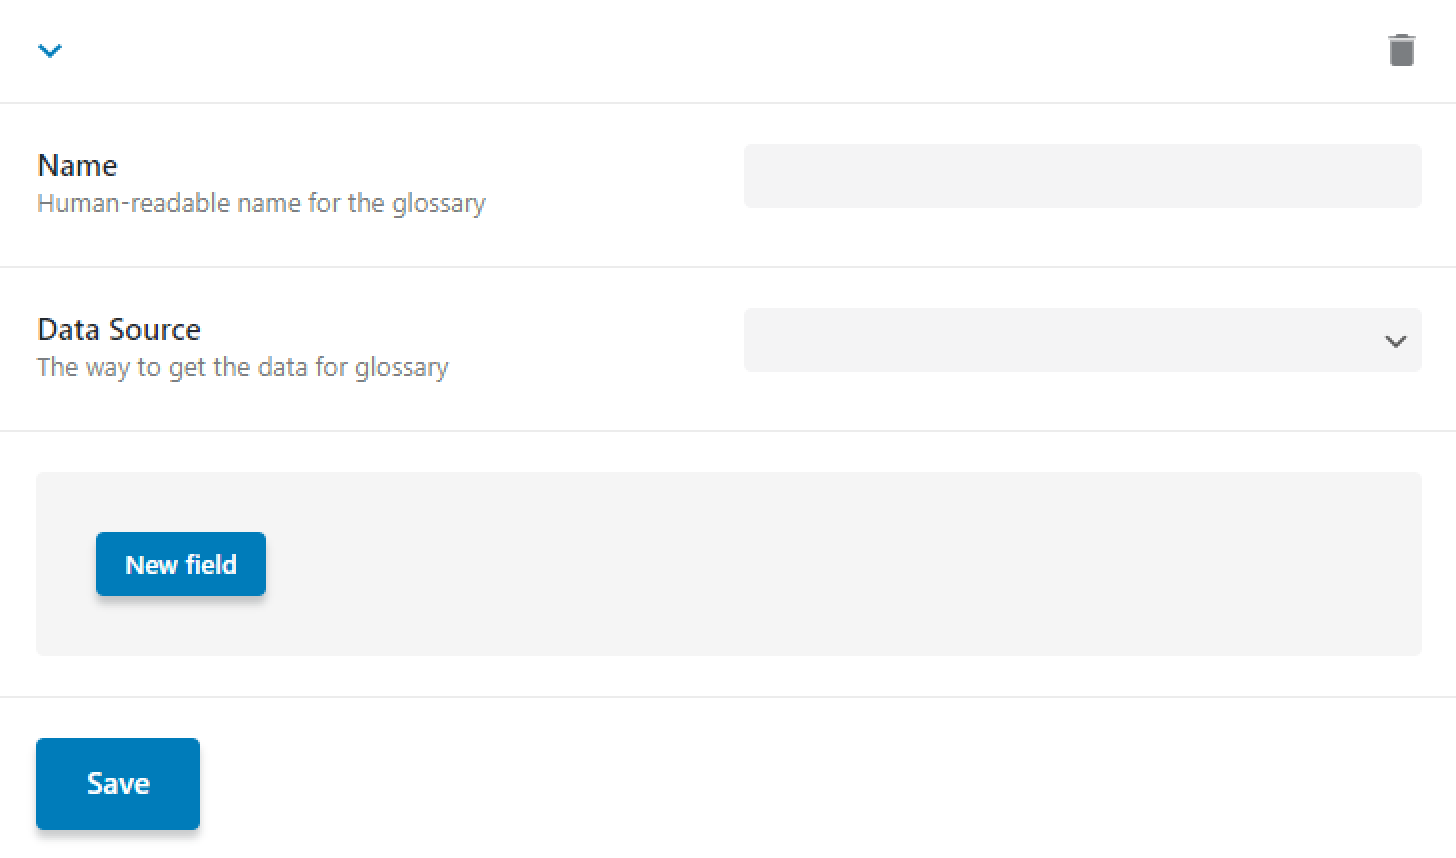
Task: Click into the Name input field
Action: [1082, 176]
